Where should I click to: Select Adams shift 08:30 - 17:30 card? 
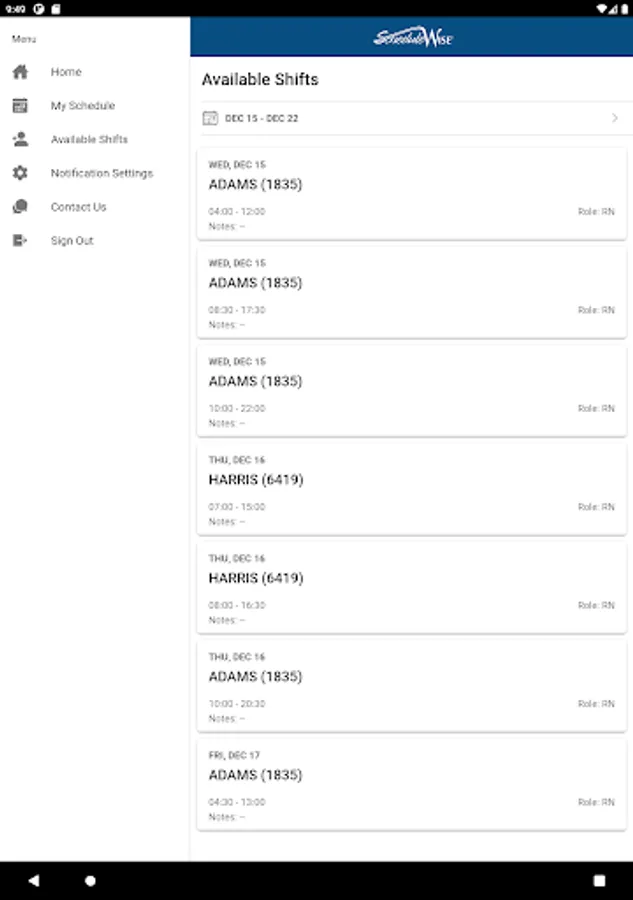tap(411, 292)
